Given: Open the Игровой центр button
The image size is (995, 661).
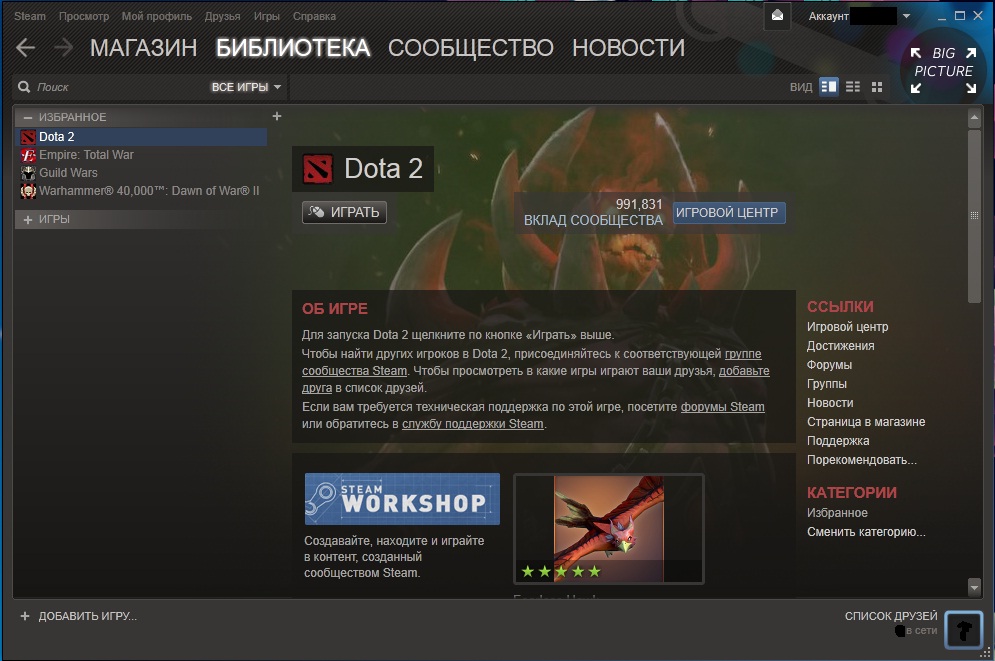Looking at the screenshot, I should point(728,213).
